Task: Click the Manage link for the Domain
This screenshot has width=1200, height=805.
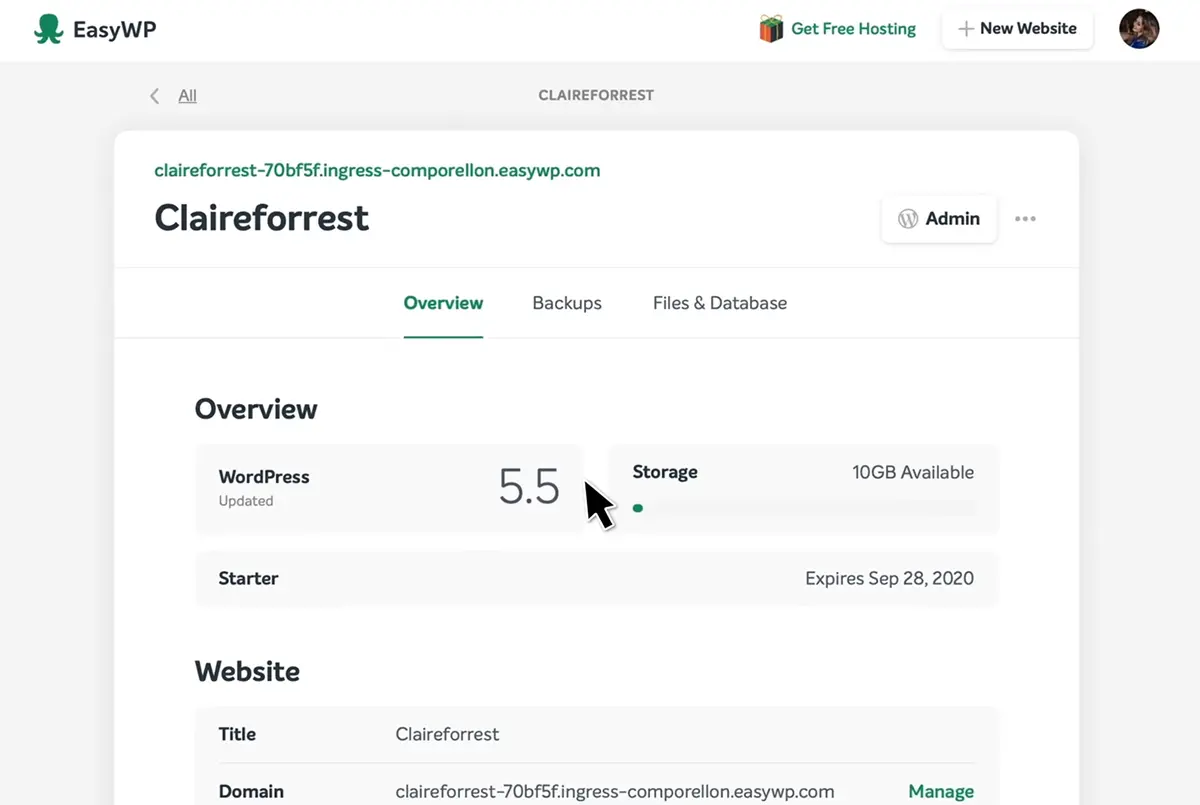Action: (x=941, y=791)
